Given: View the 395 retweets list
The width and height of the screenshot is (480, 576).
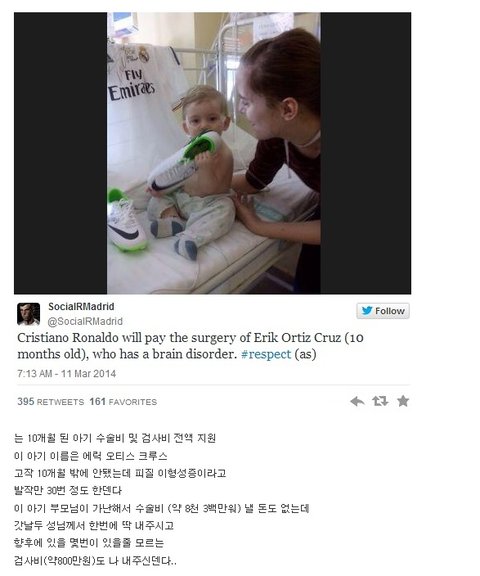Looking at the screenshot, I should pos(51,402).
